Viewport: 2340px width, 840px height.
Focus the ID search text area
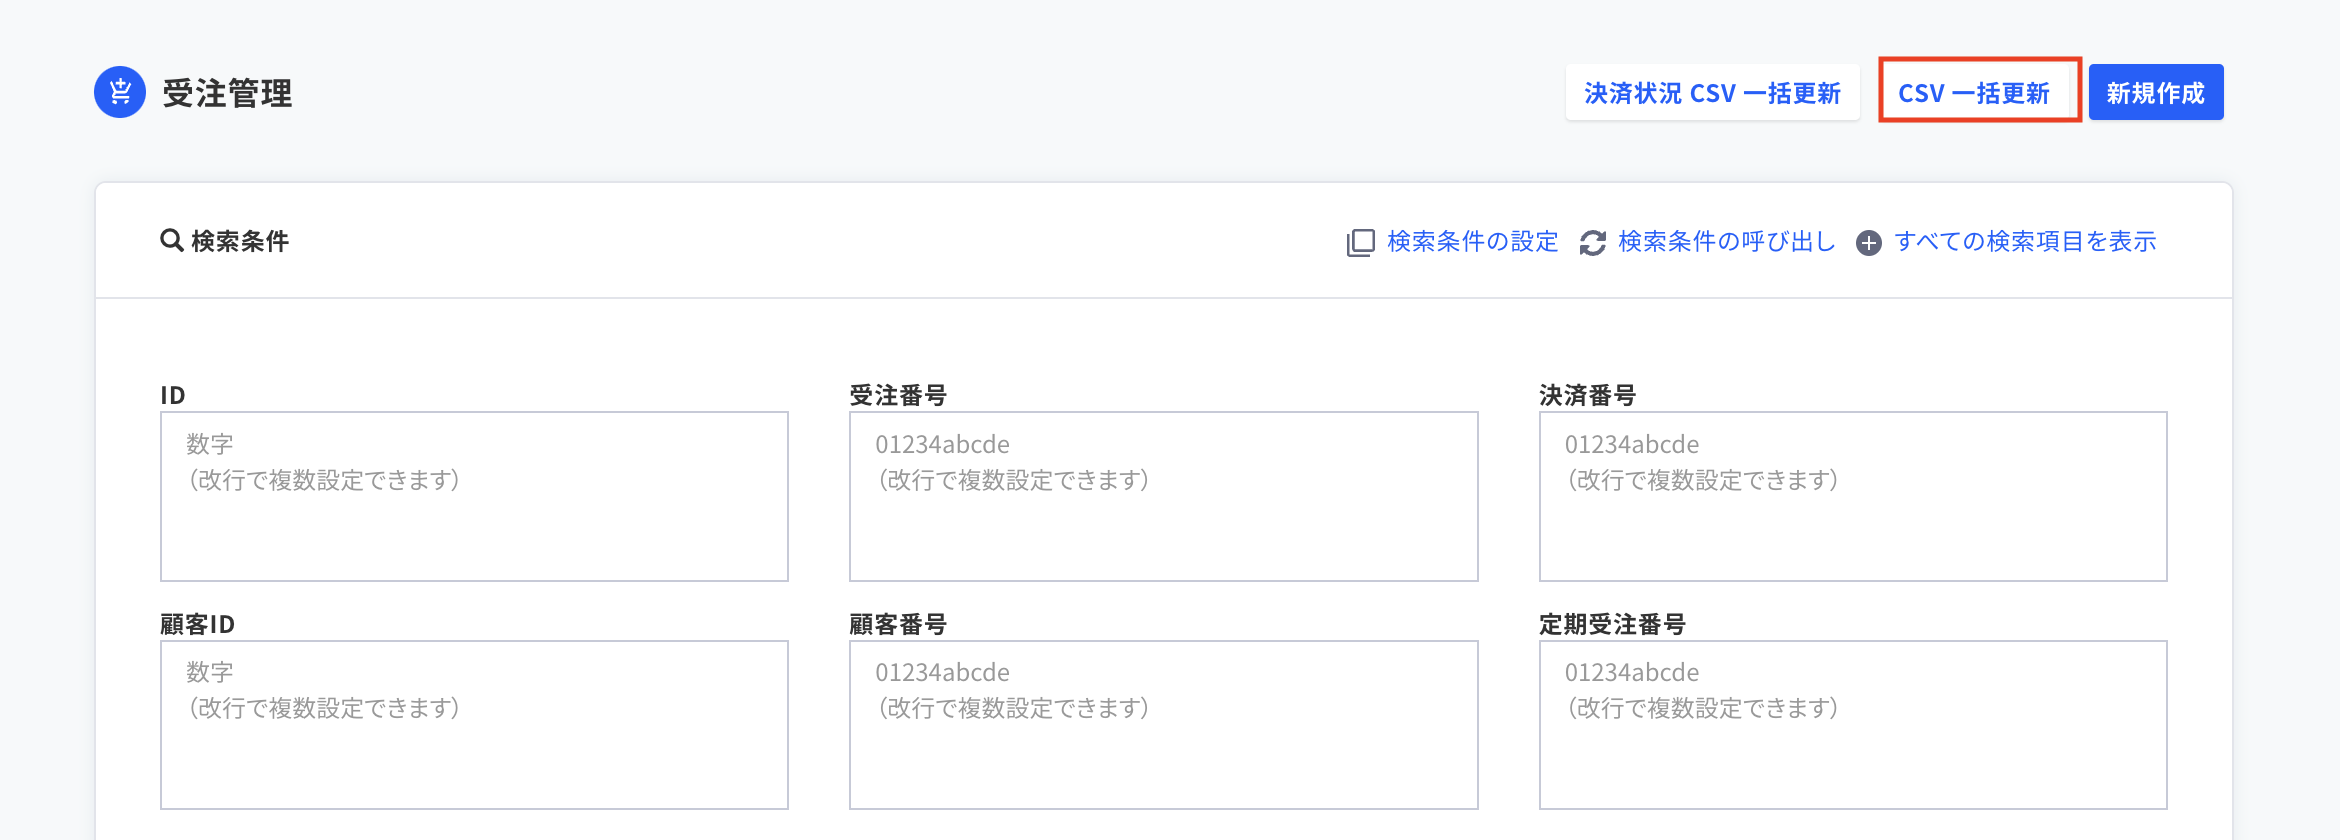tap(474, 496)
